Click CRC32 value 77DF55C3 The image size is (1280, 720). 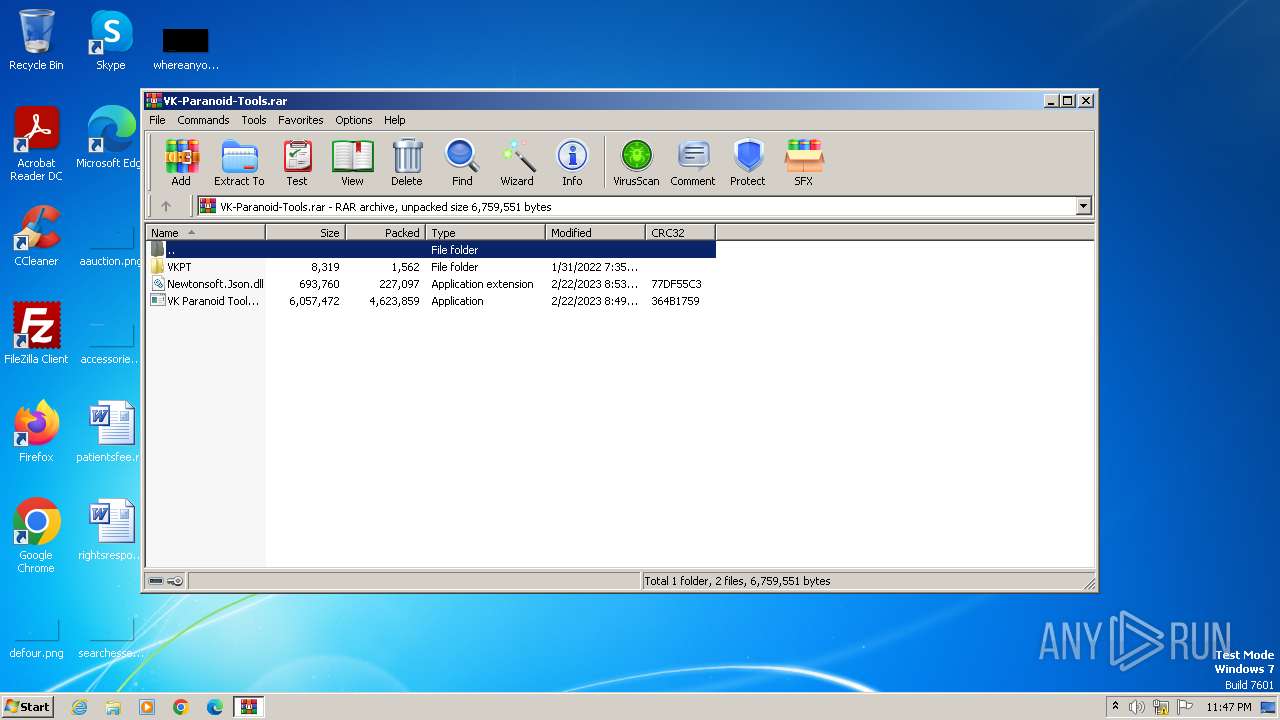point(676,284)
